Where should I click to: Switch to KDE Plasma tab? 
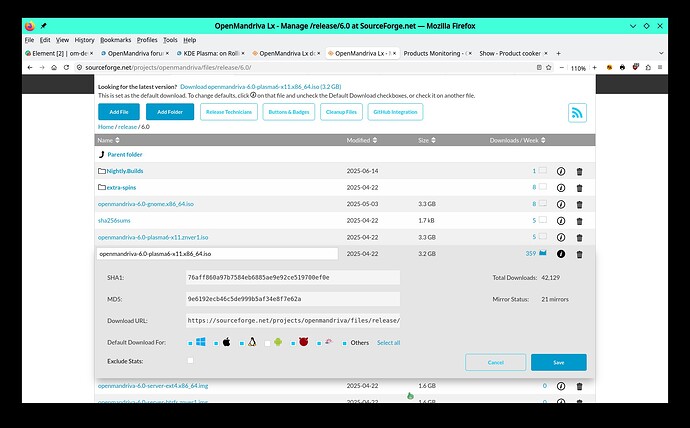tap(209, 53)
